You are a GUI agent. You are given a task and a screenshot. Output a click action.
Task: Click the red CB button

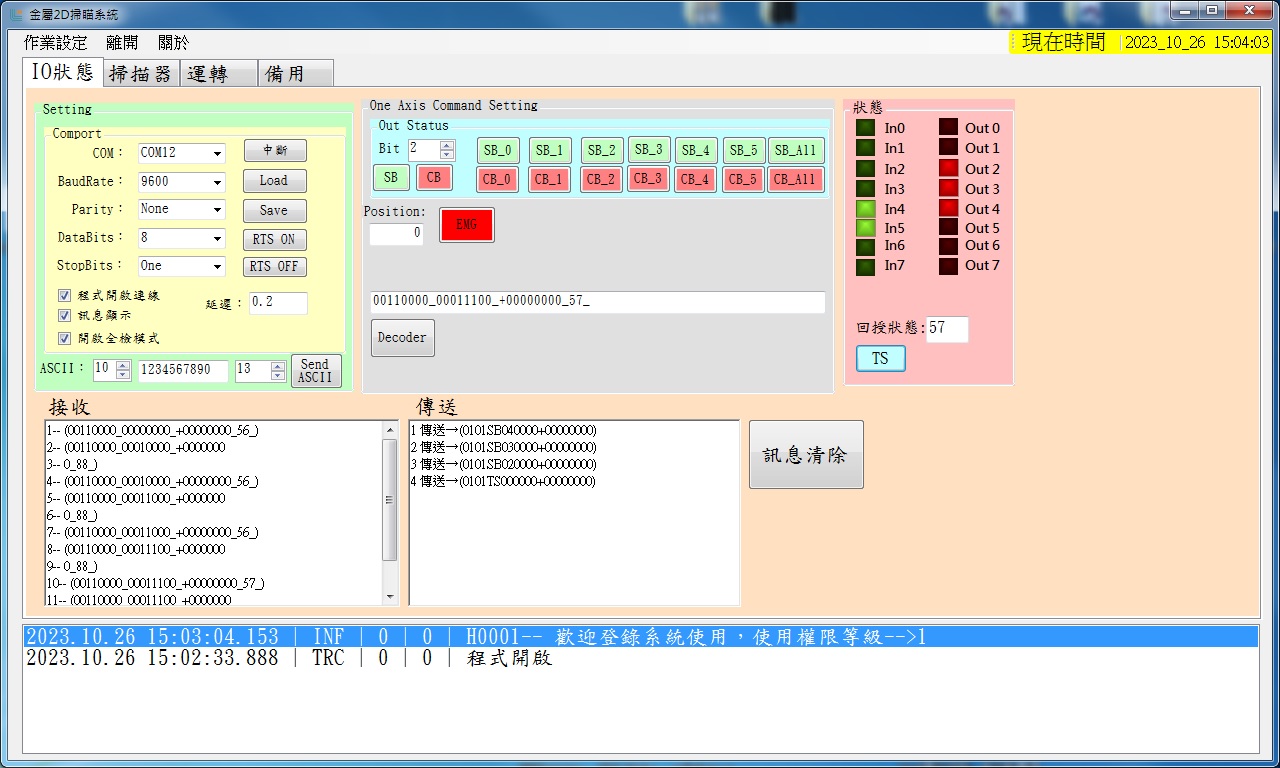tap(434, 178)
